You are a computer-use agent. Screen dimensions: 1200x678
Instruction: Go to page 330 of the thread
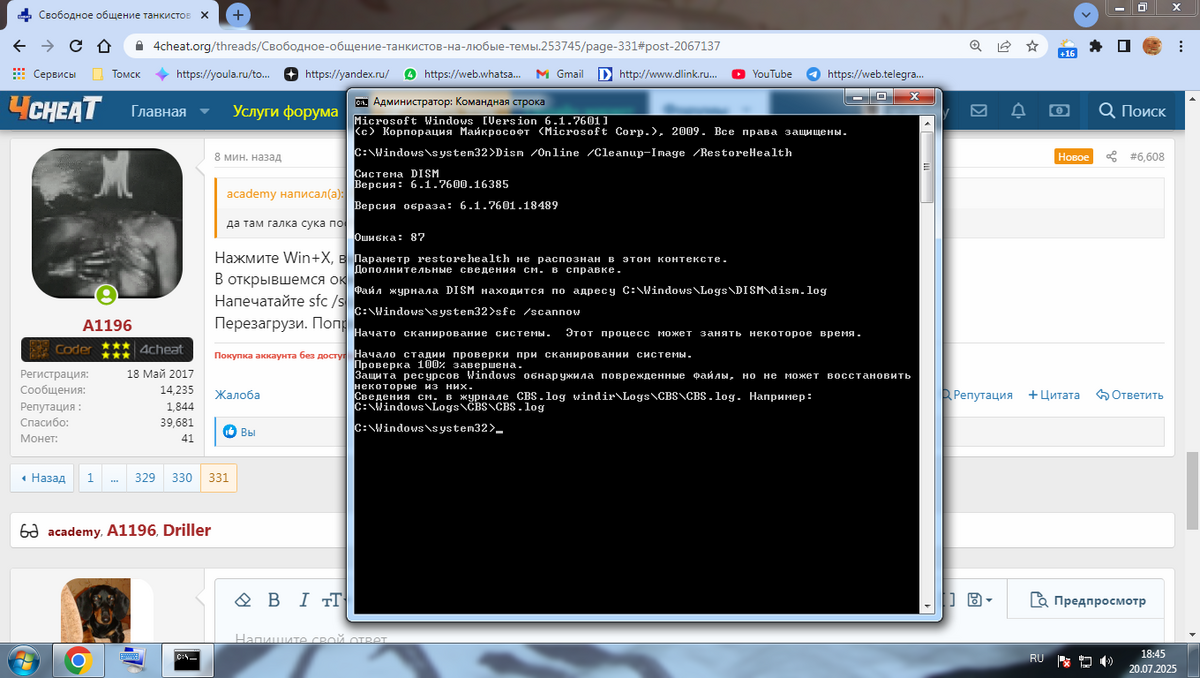pos(182,478)
